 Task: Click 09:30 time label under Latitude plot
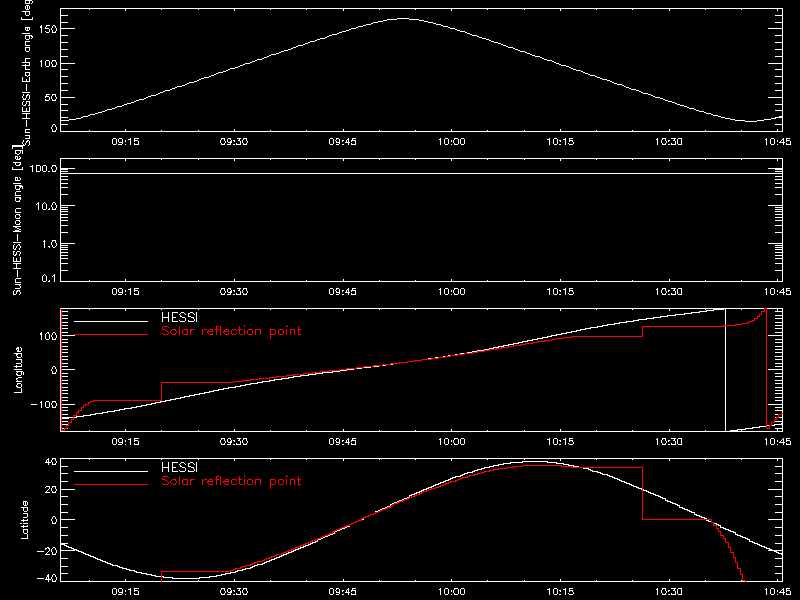pos(234,592)
